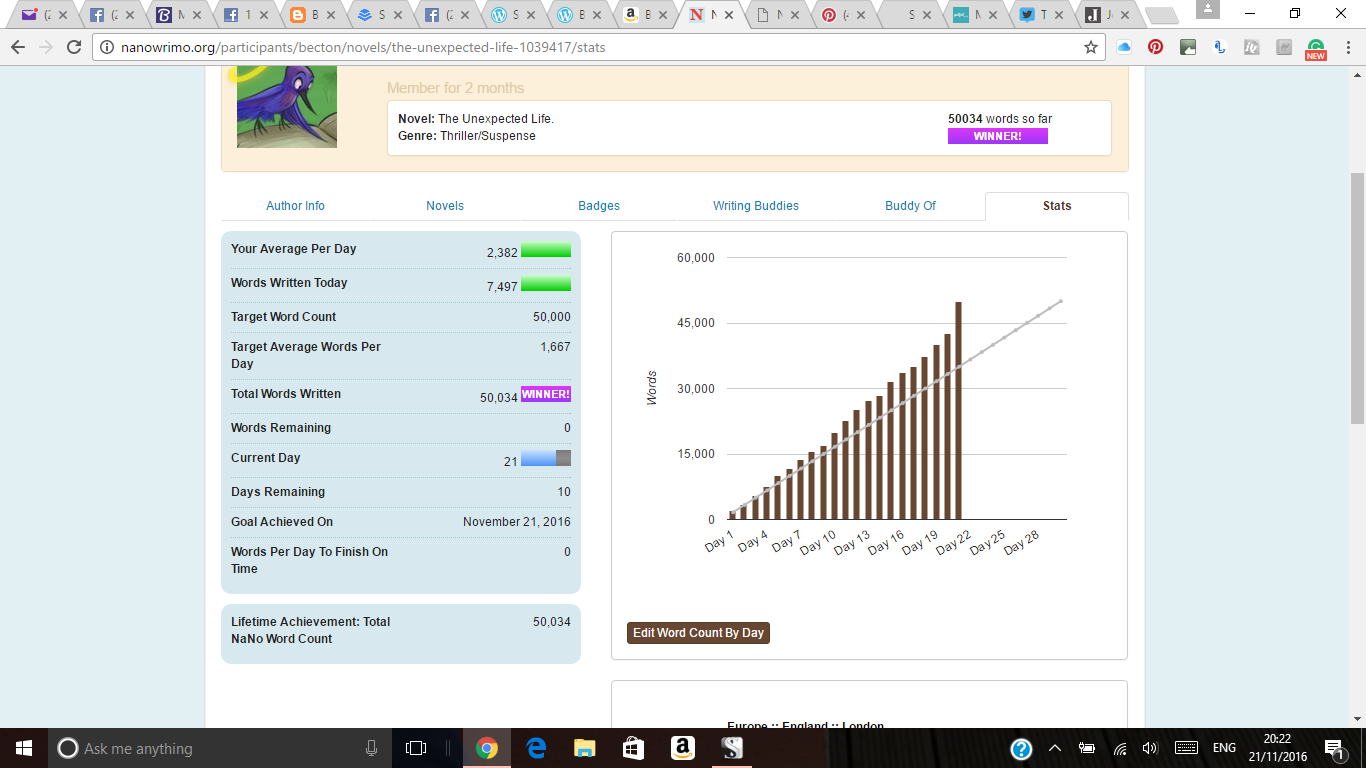
Task: Click the Task View icon
Action: click(x=416, y=748)
